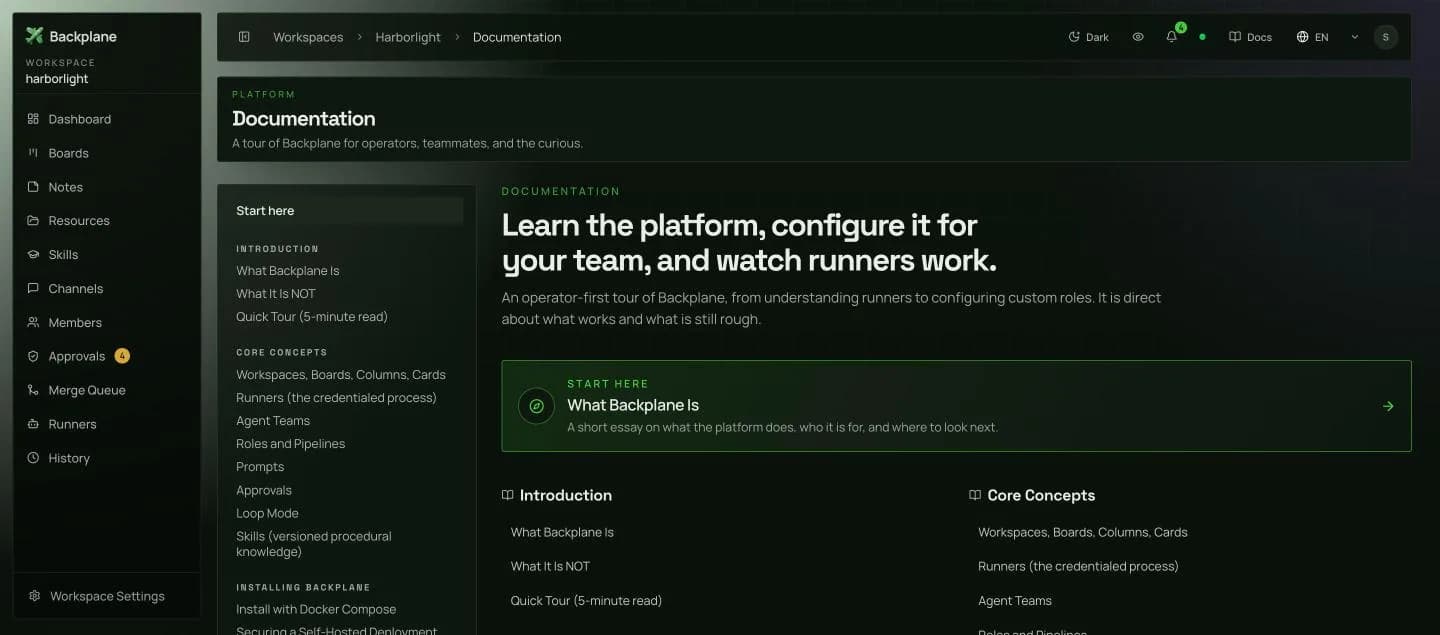
Task: Click the History clock icon
Action: point(33,459)
